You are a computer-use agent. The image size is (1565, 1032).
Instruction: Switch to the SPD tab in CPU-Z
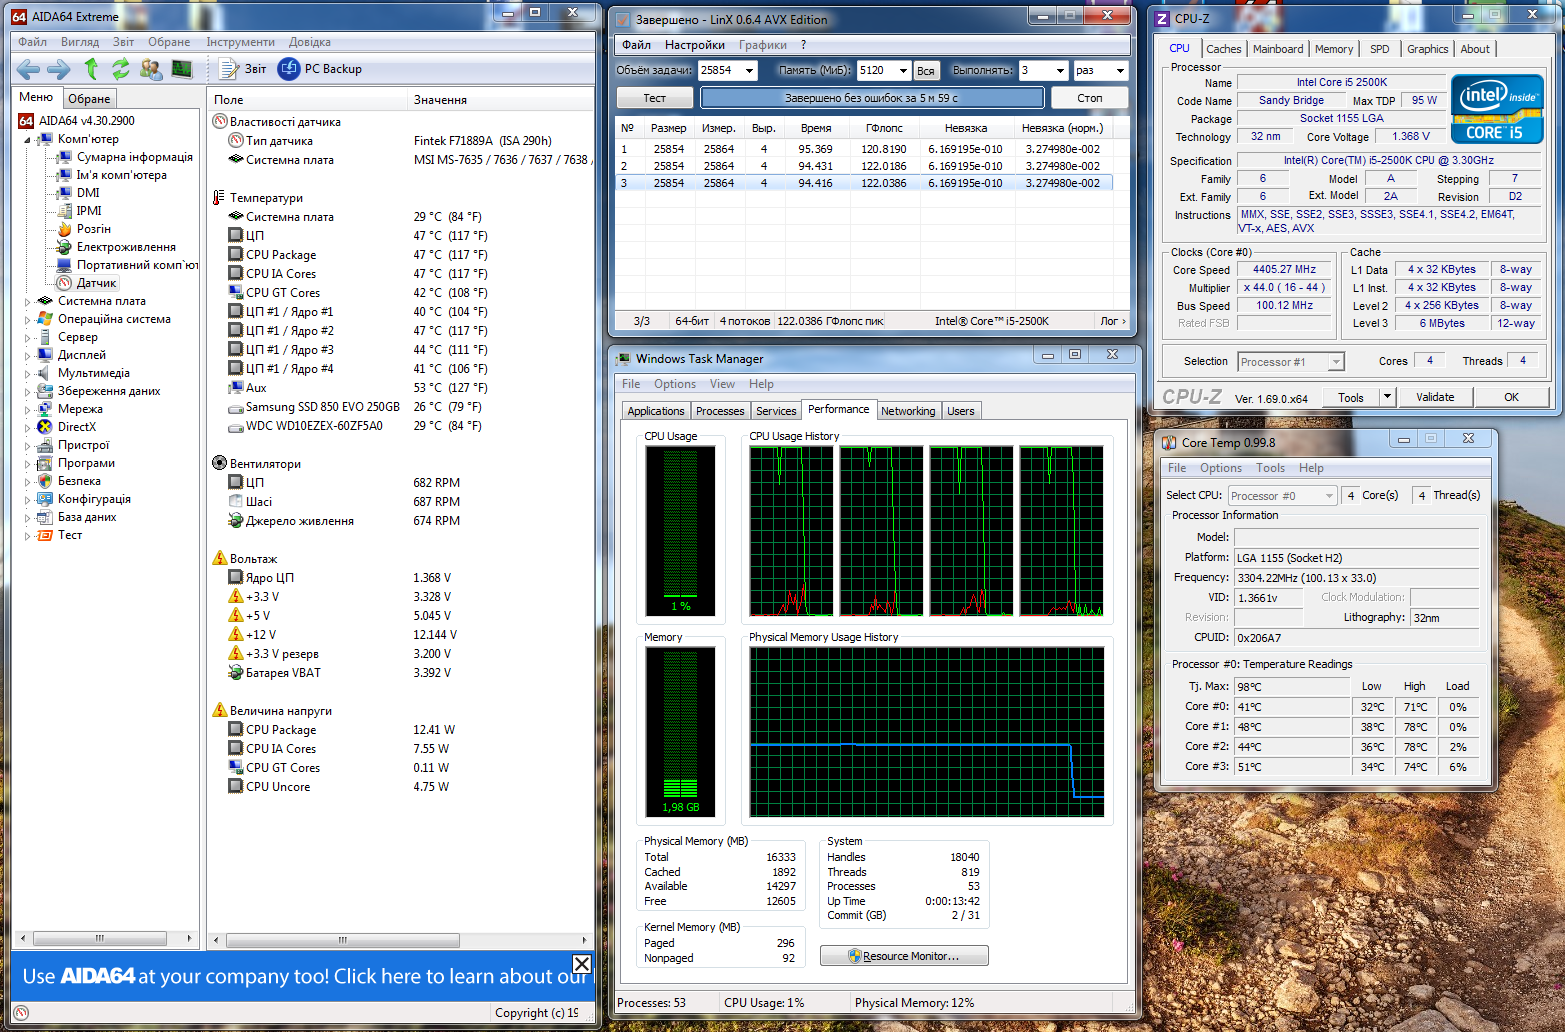1380,49
